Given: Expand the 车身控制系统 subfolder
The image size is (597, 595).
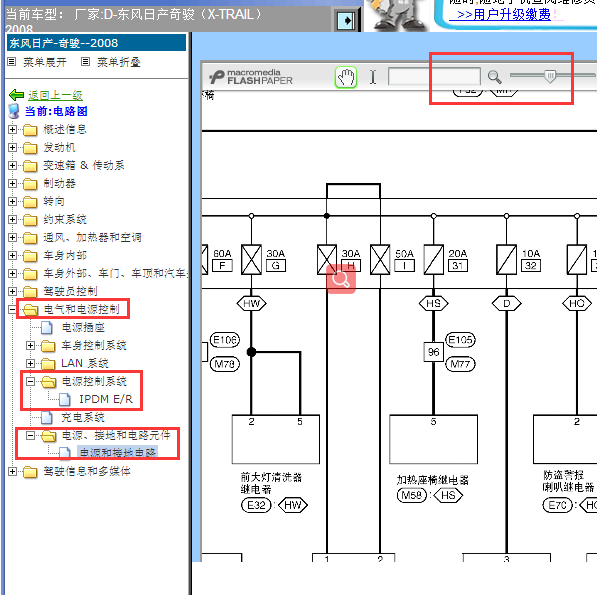Looking at the screenshot, I should pos(30,345).
